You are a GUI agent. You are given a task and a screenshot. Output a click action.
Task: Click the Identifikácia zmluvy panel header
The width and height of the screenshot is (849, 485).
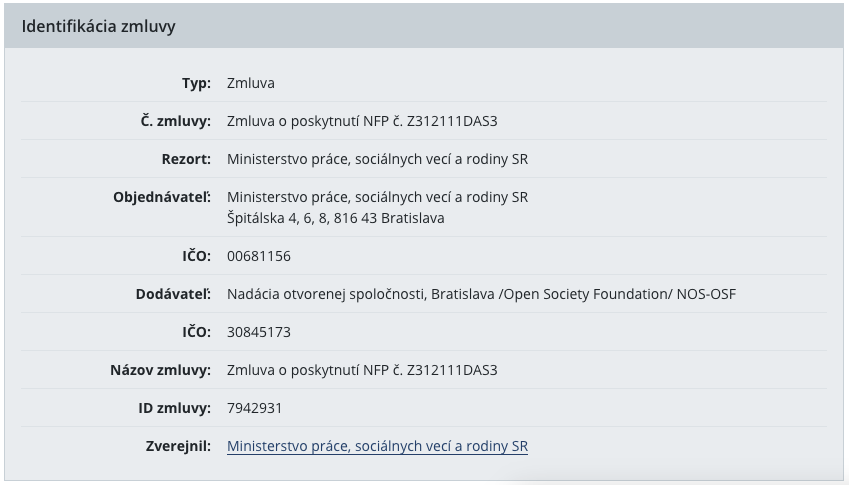424,26
